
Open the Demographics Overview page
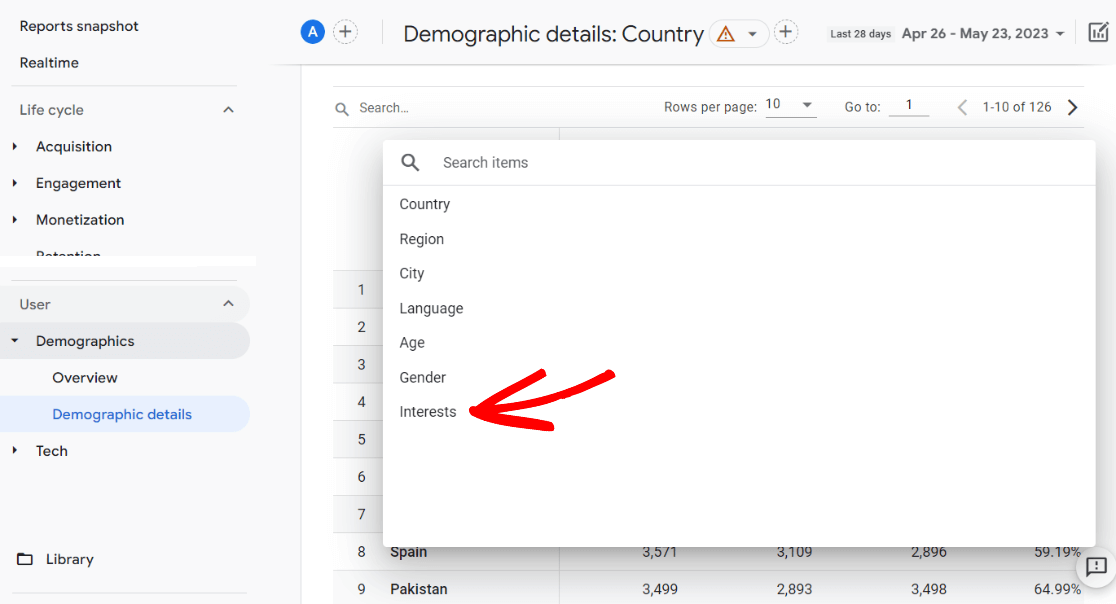85,377
